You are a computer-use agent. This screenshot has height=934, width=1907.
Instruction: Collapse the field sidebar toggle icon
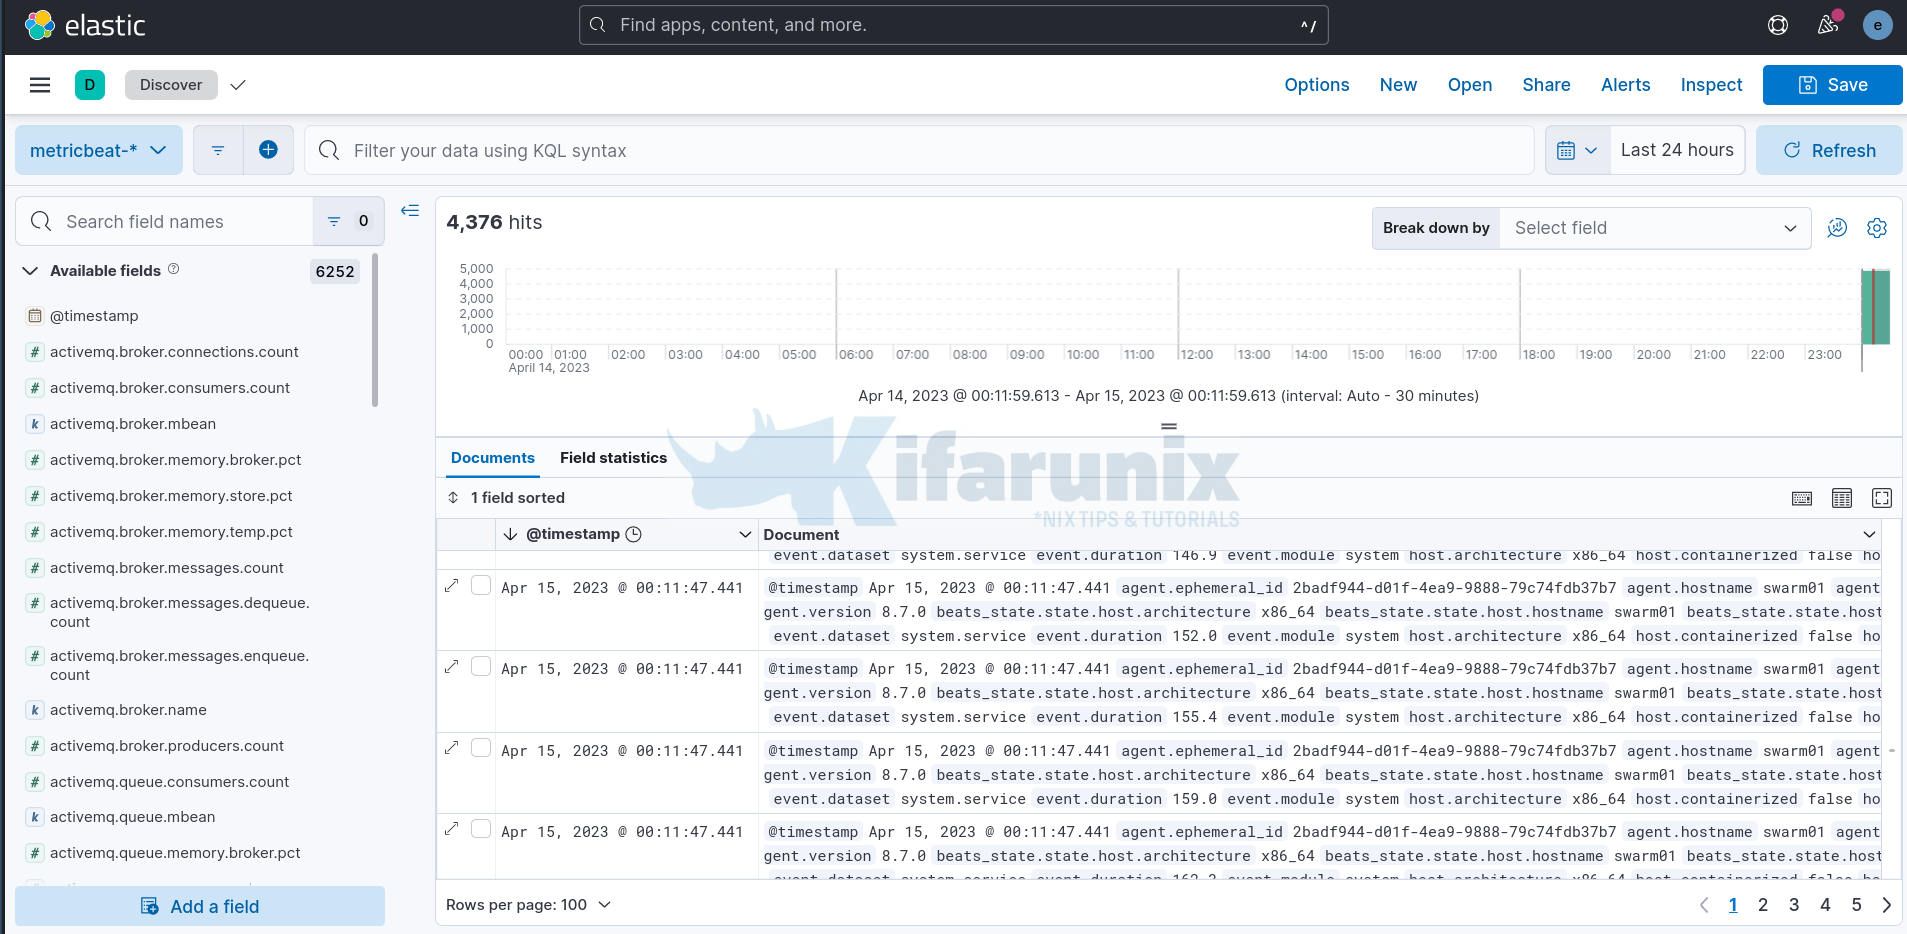pyautogui.click(x=410, y=210)
